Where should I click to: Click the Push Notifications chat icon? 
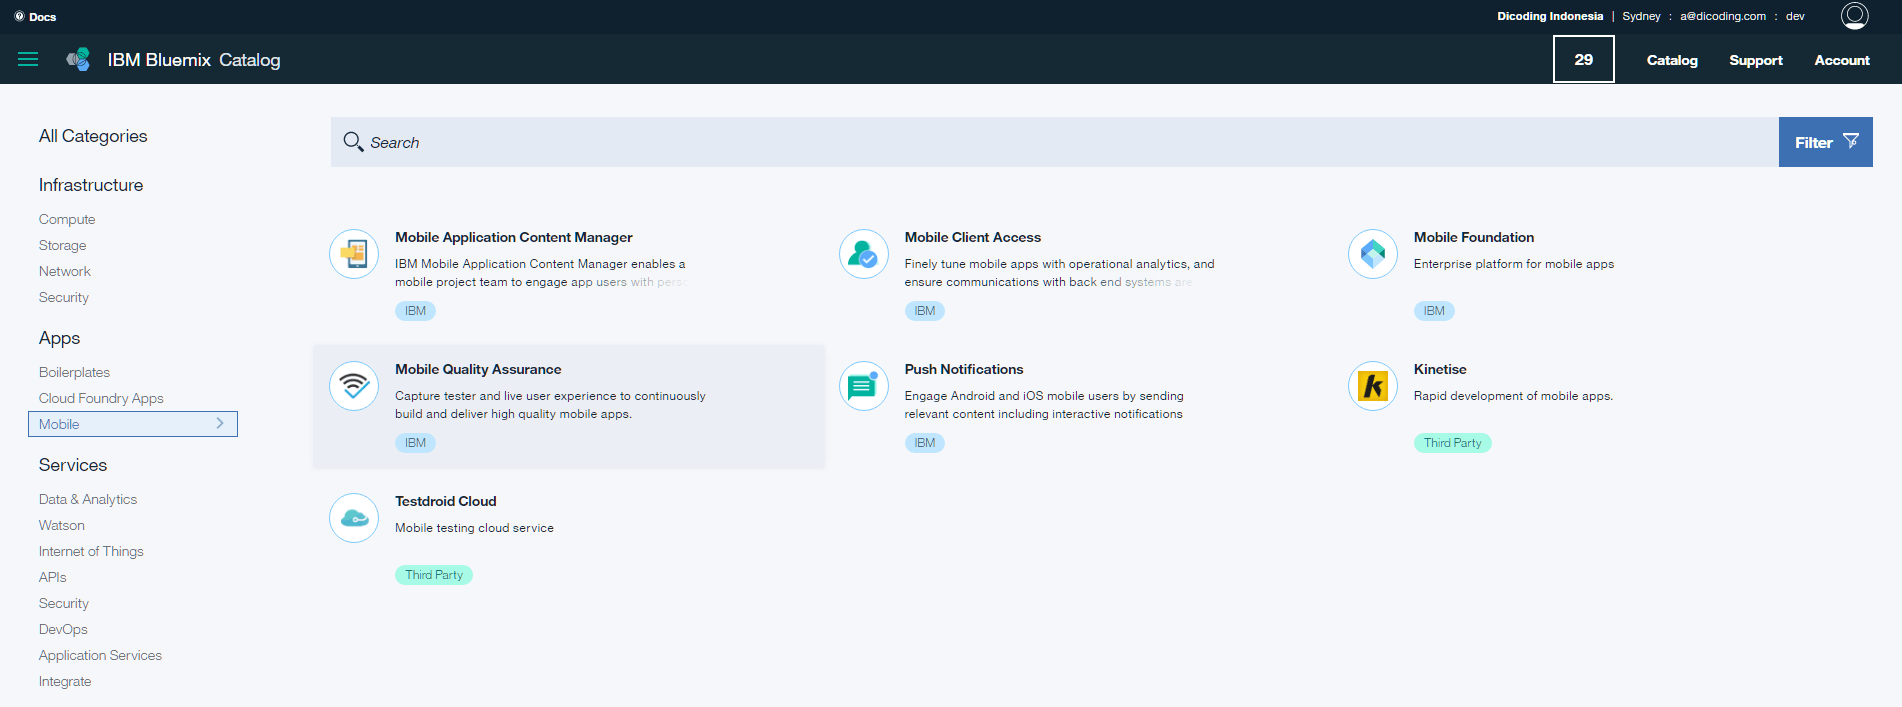click(864, 386)
